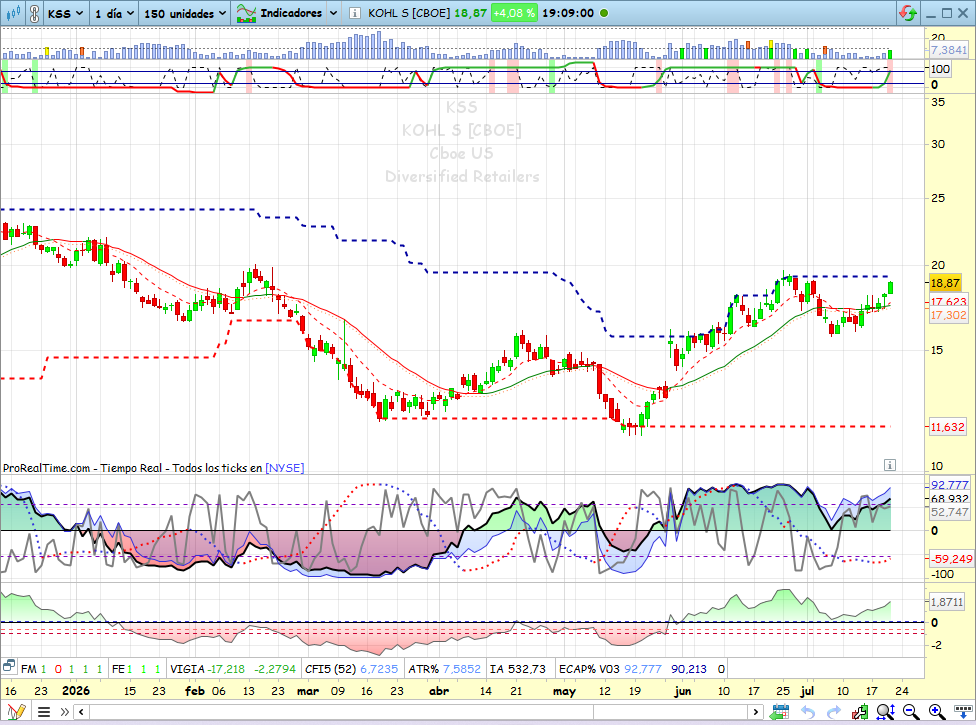This screenshot has height=725, width=976.
Task: Click the calendar go-to-date icon
Action: (x=779, y=711)
